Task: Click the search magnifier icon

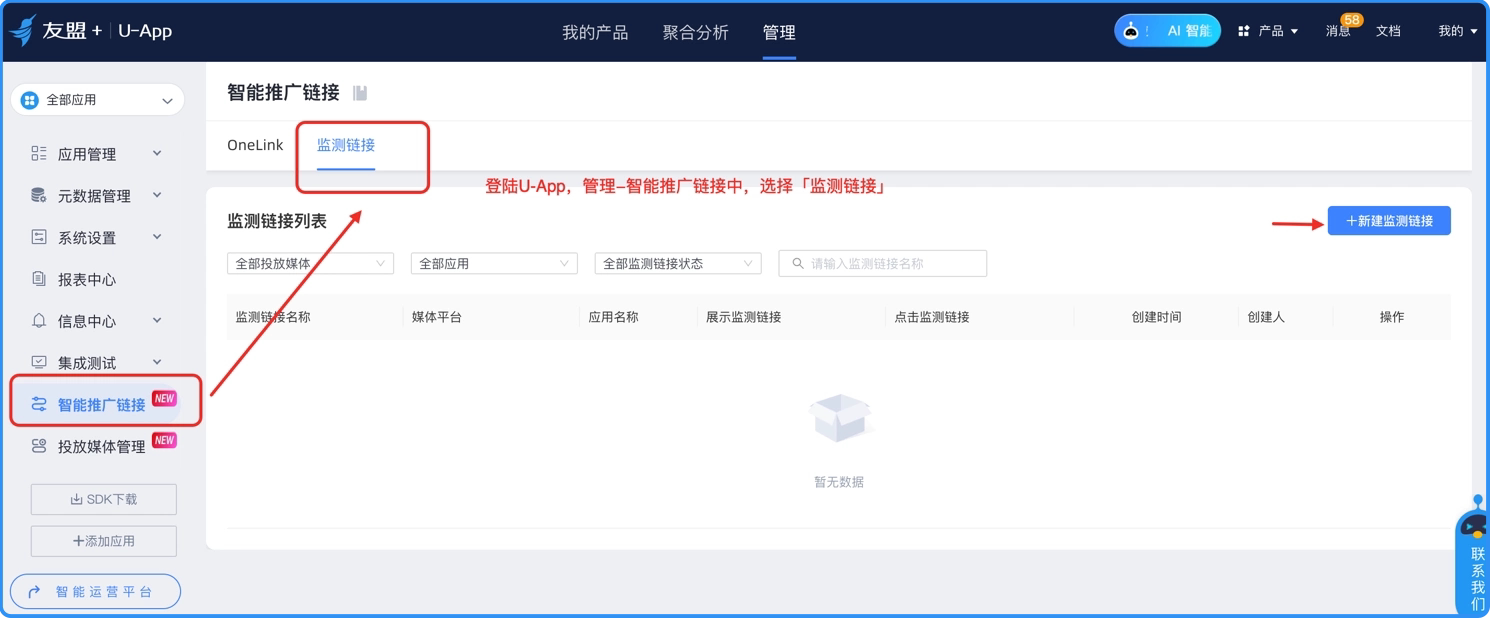Action: coord(798,263)
